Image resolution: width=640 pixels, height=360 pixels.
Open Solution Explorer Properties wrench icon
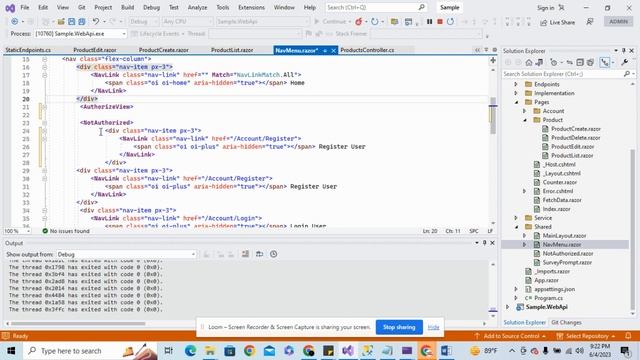[x=624, y=62]
